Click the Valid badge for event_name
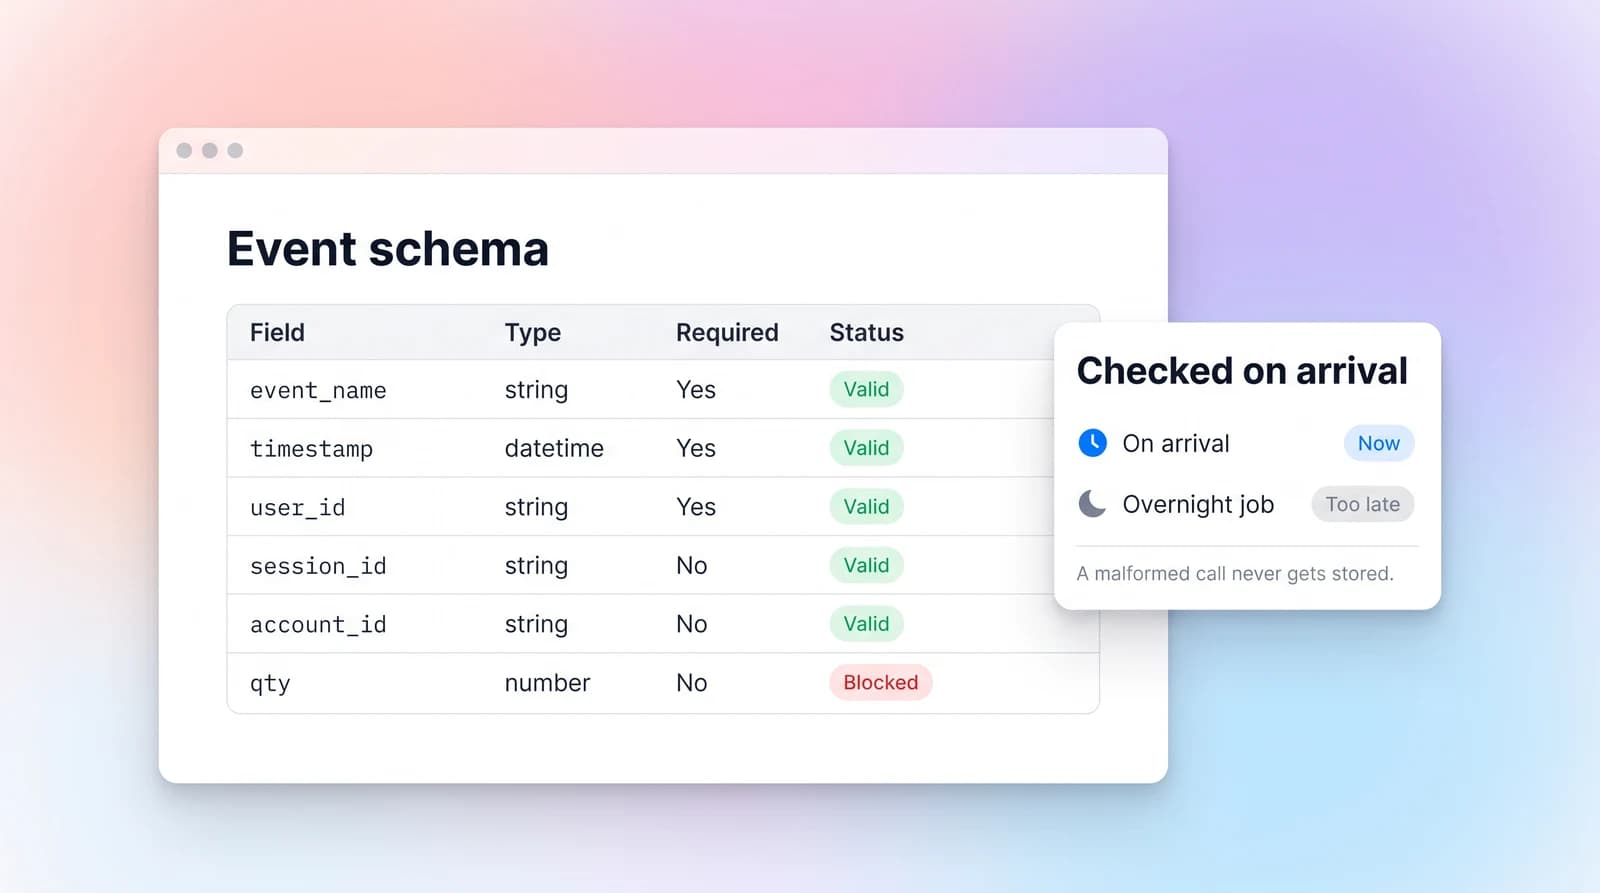The width and height of the screenshot is (1600, 893). pos(866,389)
